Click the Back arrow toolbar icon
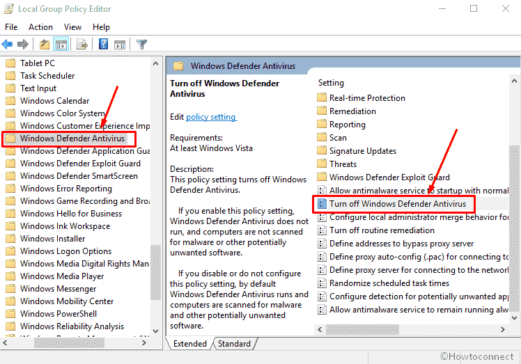The image size is (521, 364). tap(7, 44)
